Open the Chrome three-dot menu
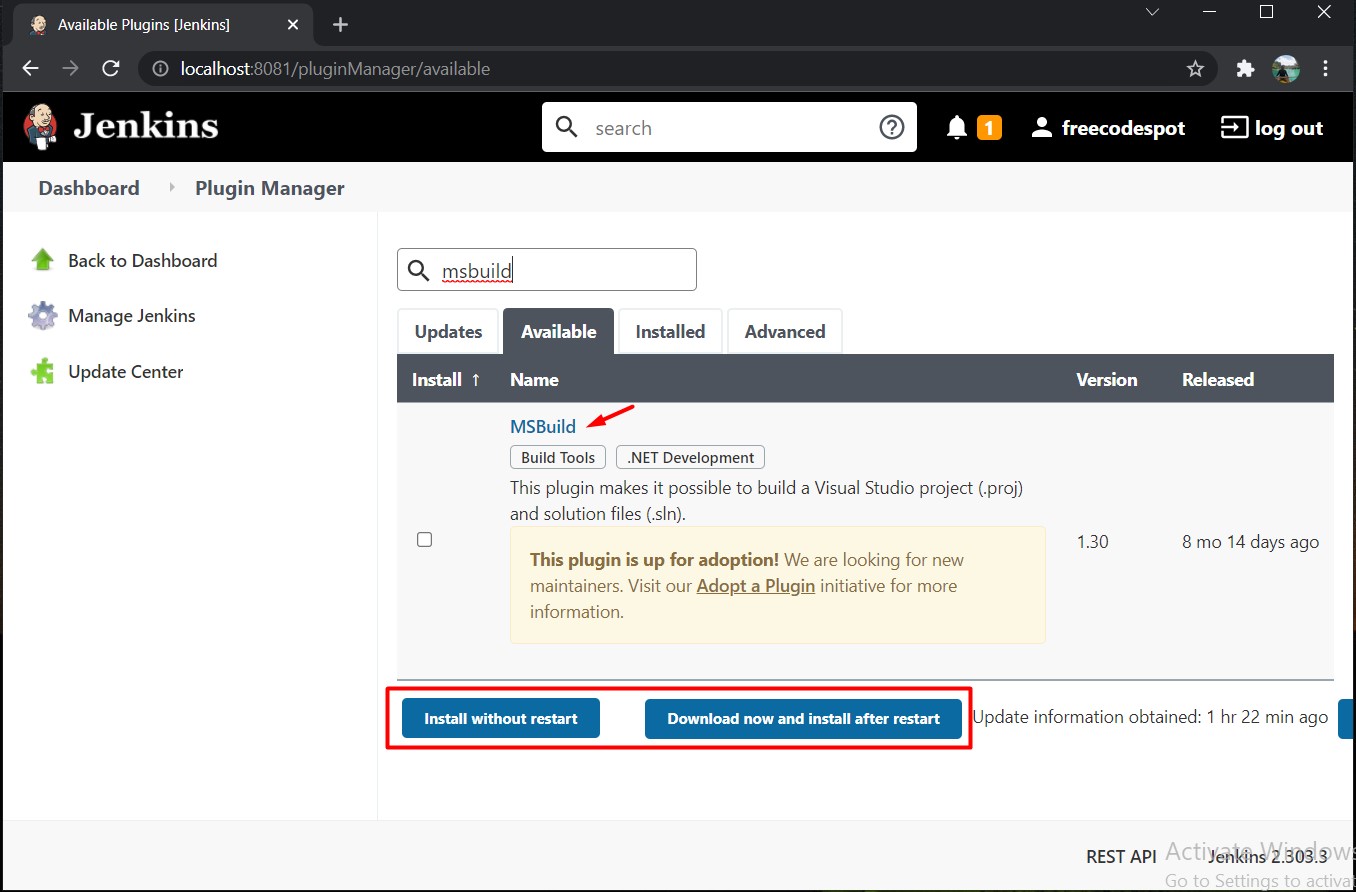 pyautogui.click(x=1326, y=69)
